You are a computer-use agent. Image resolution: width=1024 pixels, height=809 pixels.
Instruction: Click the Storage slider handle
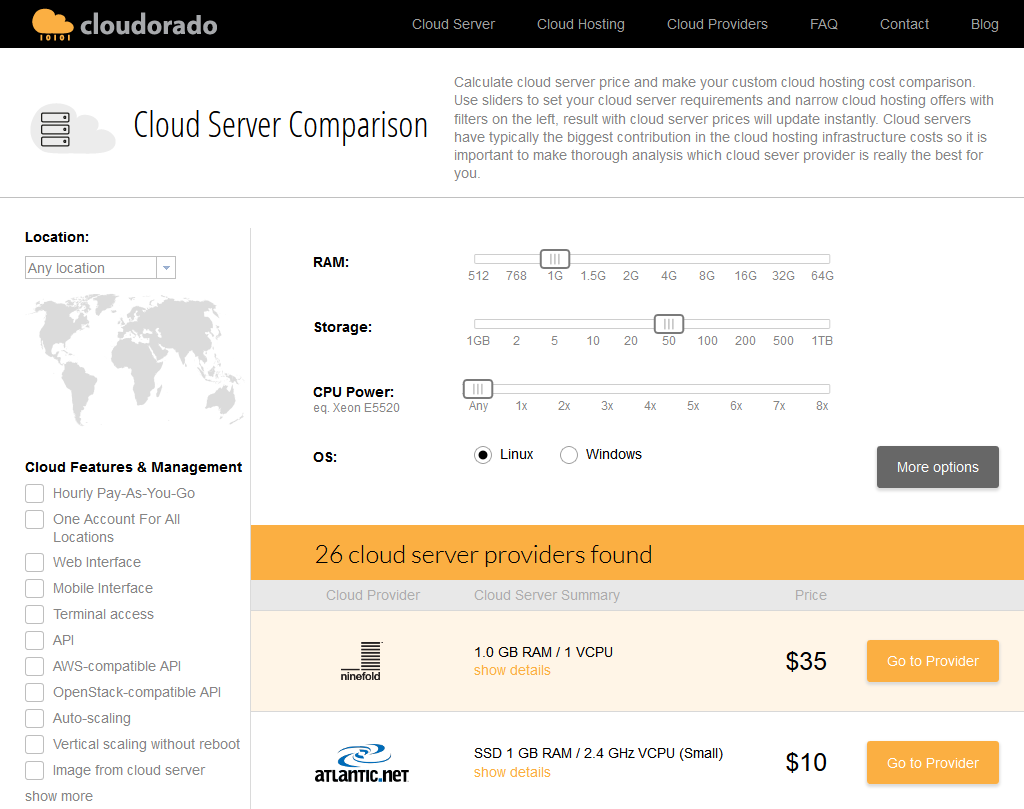[x=668, y=324]
